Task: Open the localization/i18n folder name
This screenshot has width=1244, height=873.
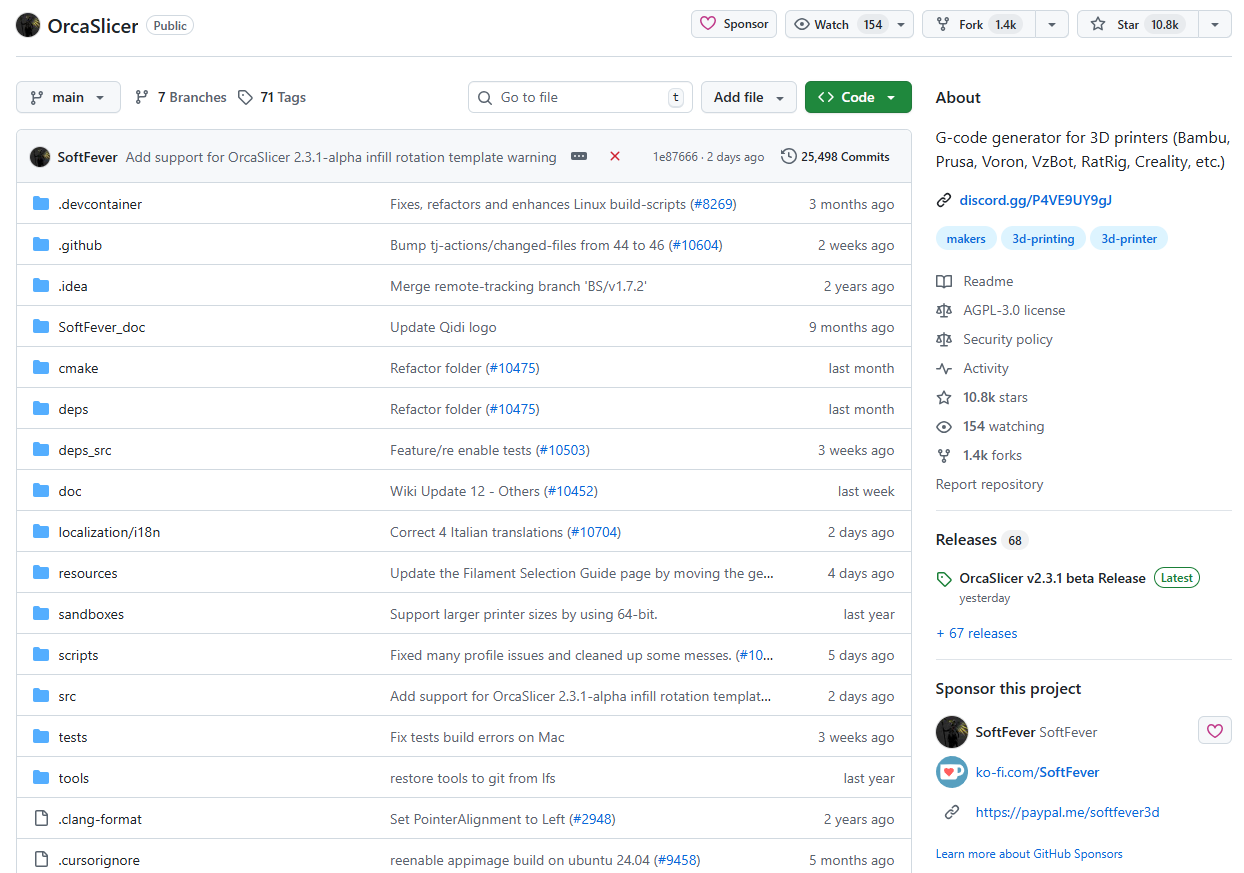Action: (109, 532)
